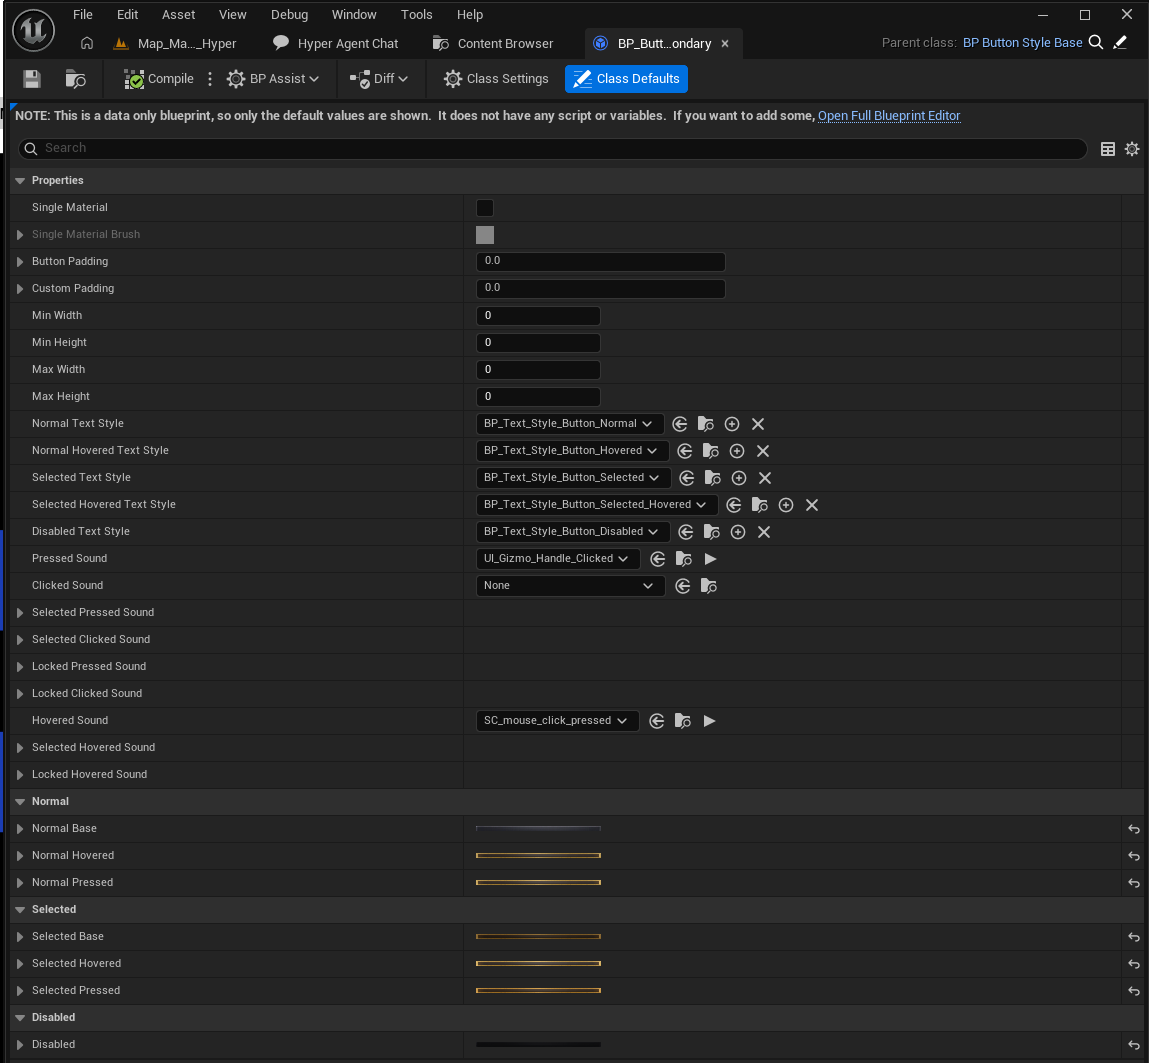Open Class Settings
Viewport: 1149px width, 1063px height.
(496, 79)
